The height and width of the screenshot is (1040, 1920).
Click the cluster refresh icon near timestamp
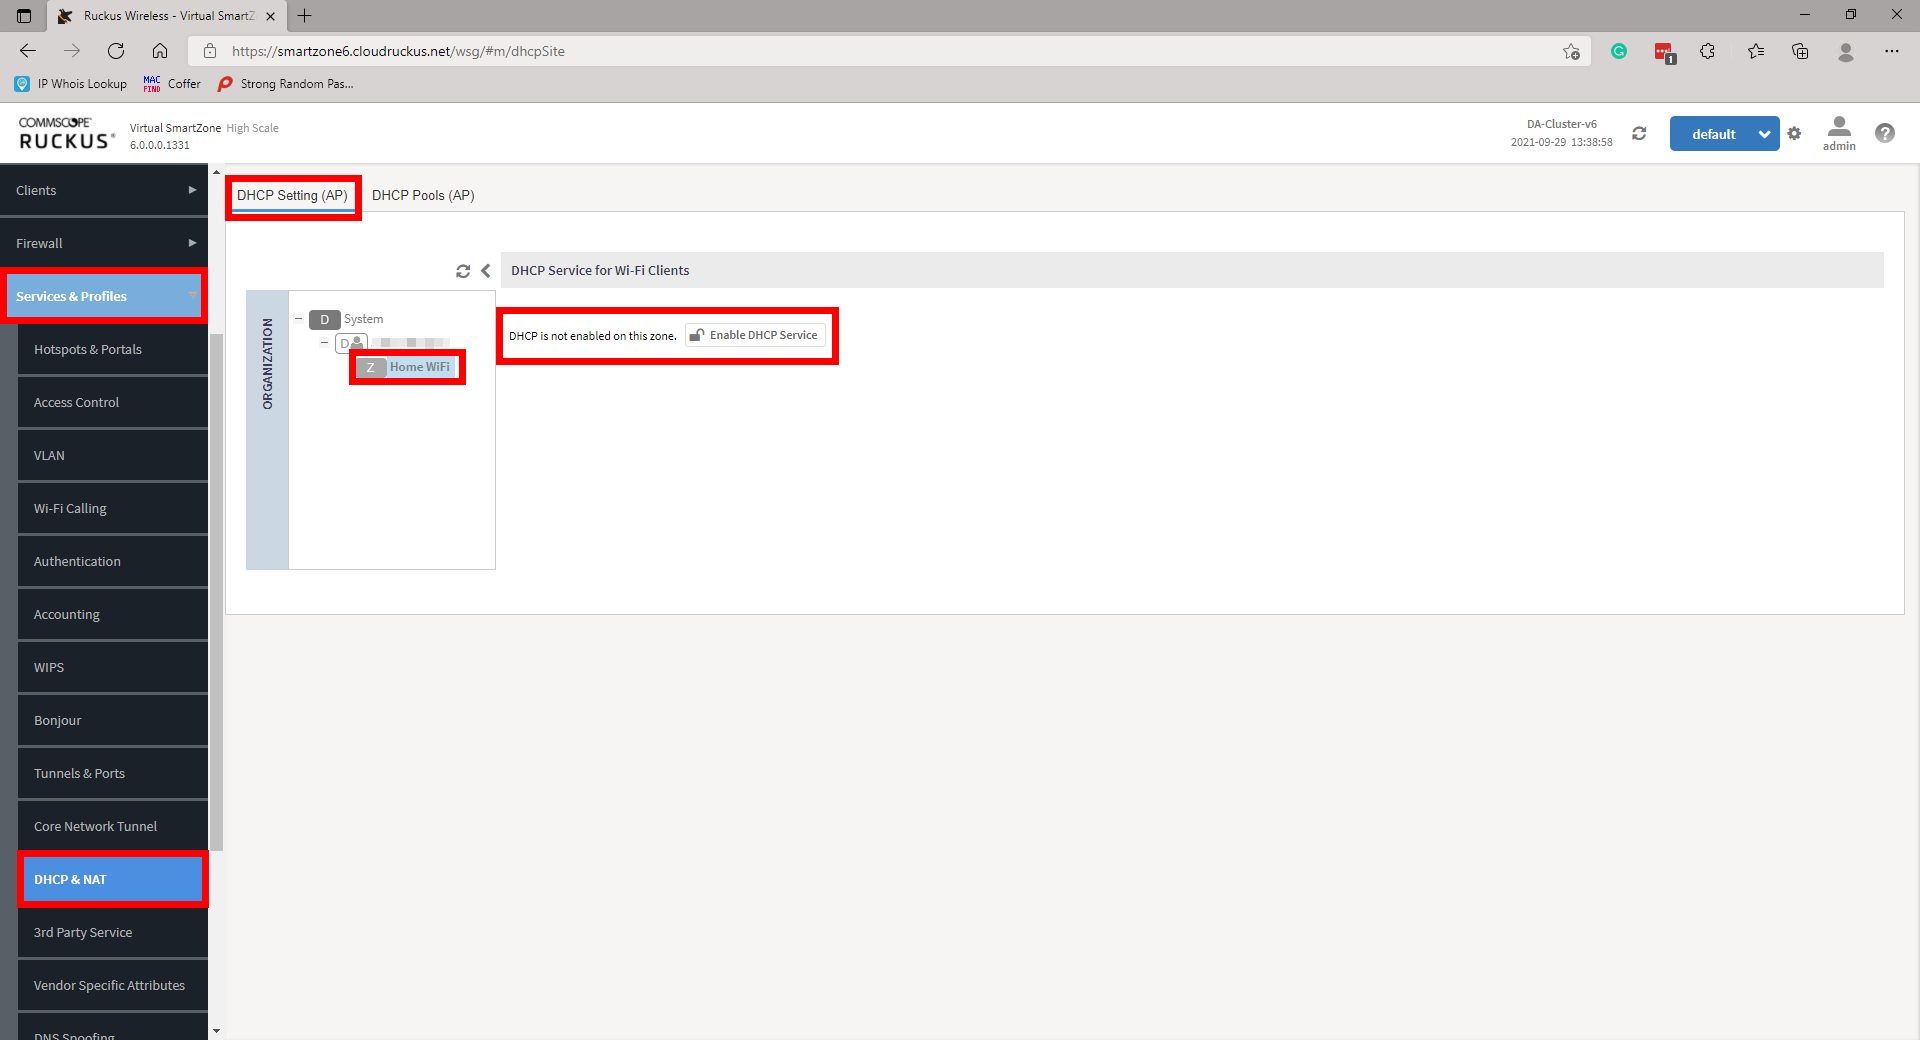pos(1639,134)
